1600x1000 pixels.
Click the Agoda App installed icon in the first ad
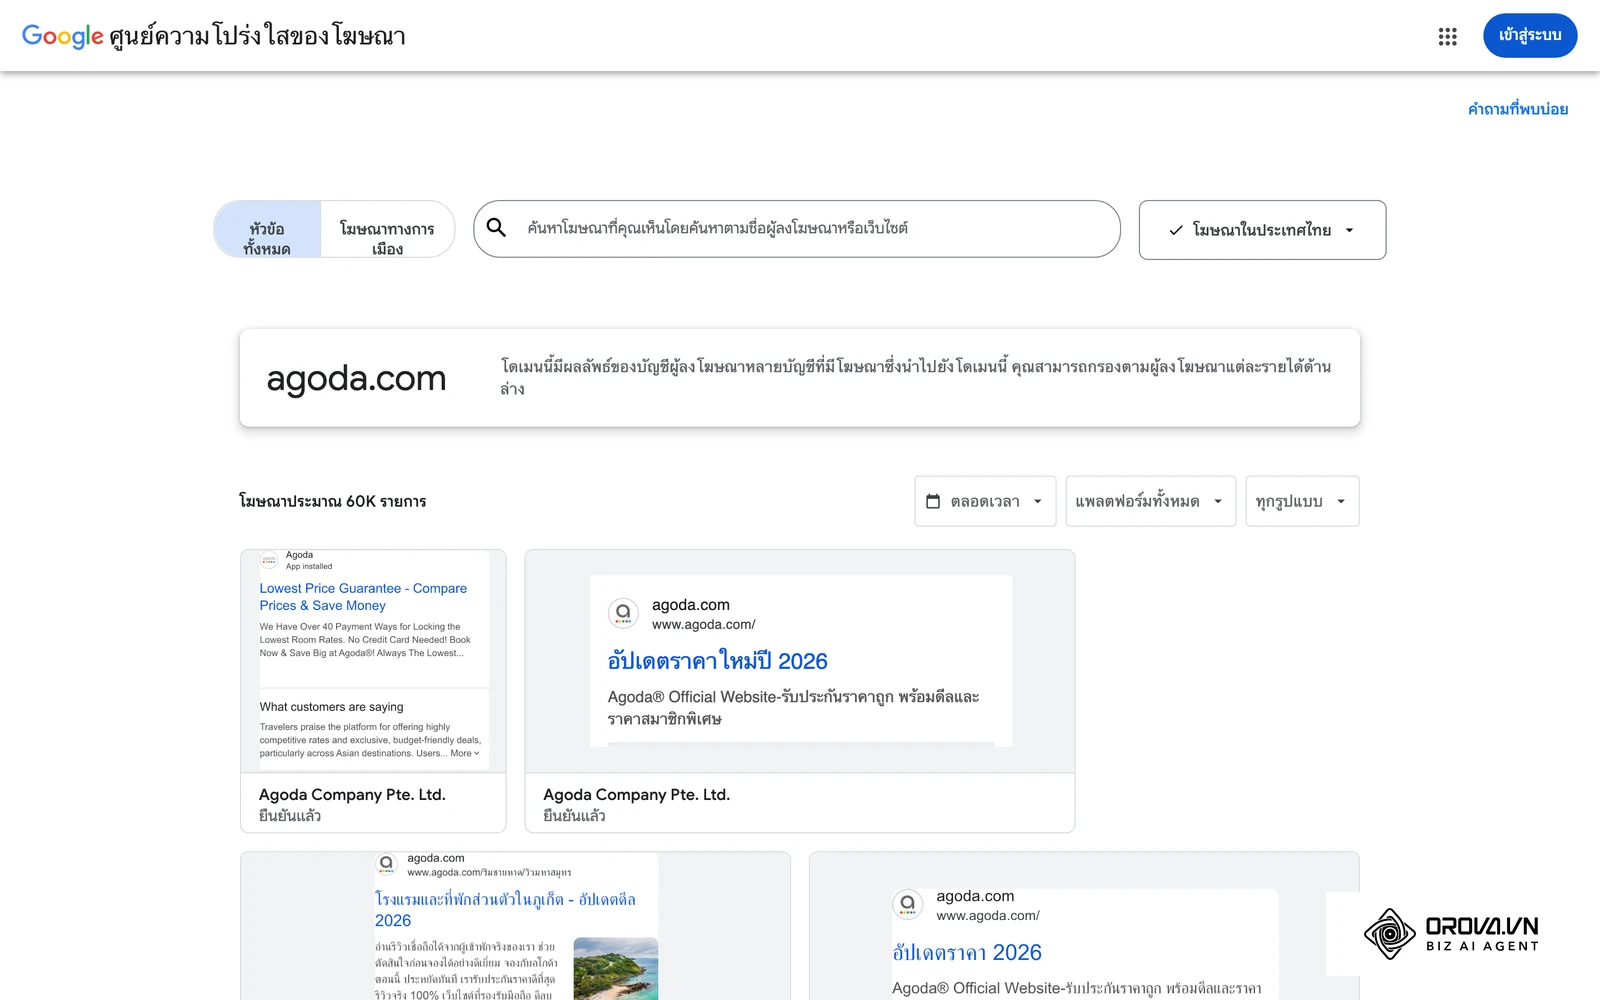point(269,560)
